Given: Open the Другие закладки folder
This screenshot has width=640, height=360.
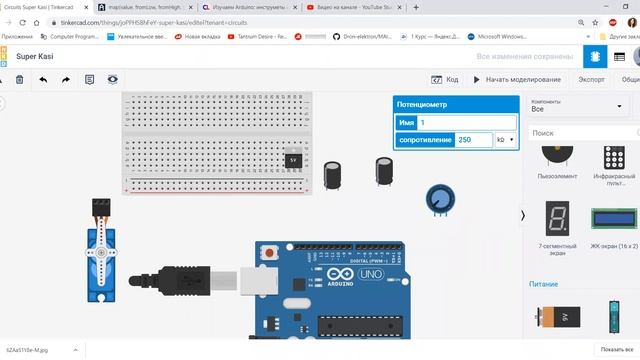Looking at the screenshot, I should tap(619, 37).
